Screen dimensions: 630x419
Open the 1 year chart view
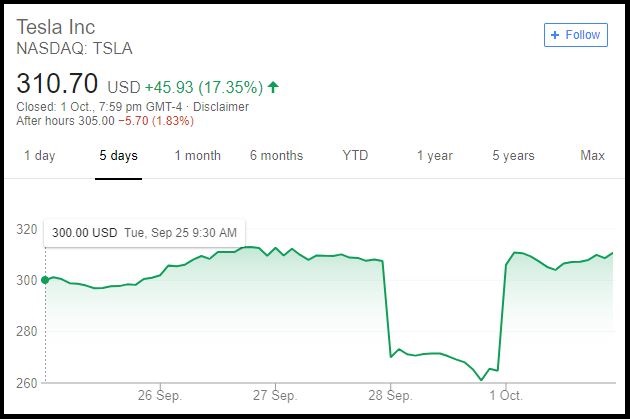434,156
